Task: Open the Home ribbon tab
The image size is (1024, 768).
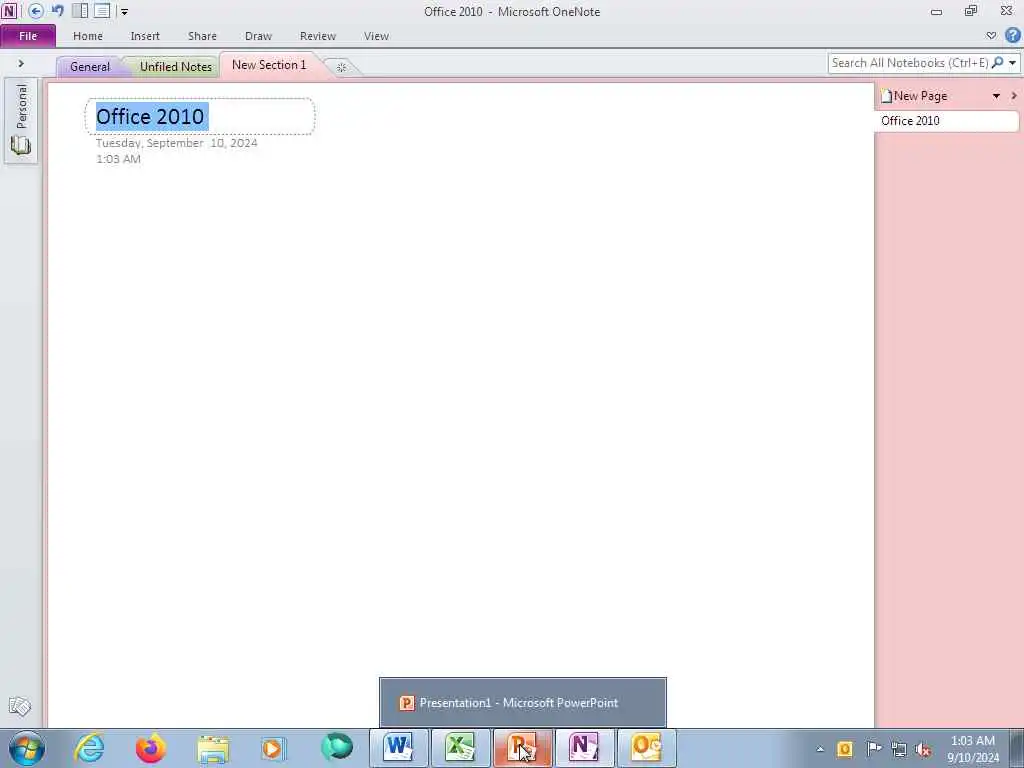Action: (x=88, y=36)
